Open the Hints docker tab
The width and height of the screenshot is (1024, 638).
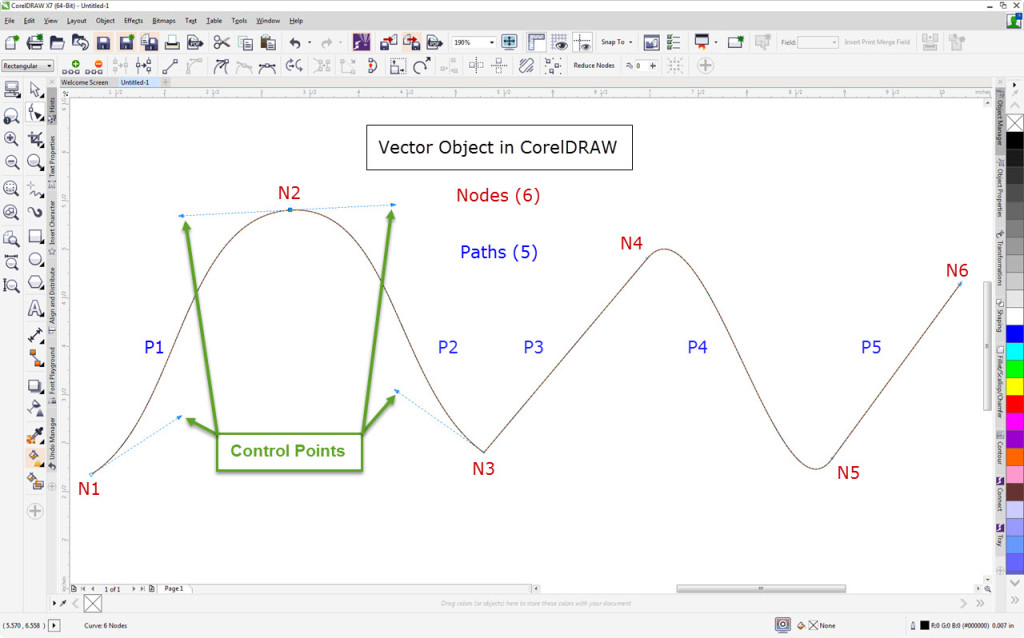point(52,109)
